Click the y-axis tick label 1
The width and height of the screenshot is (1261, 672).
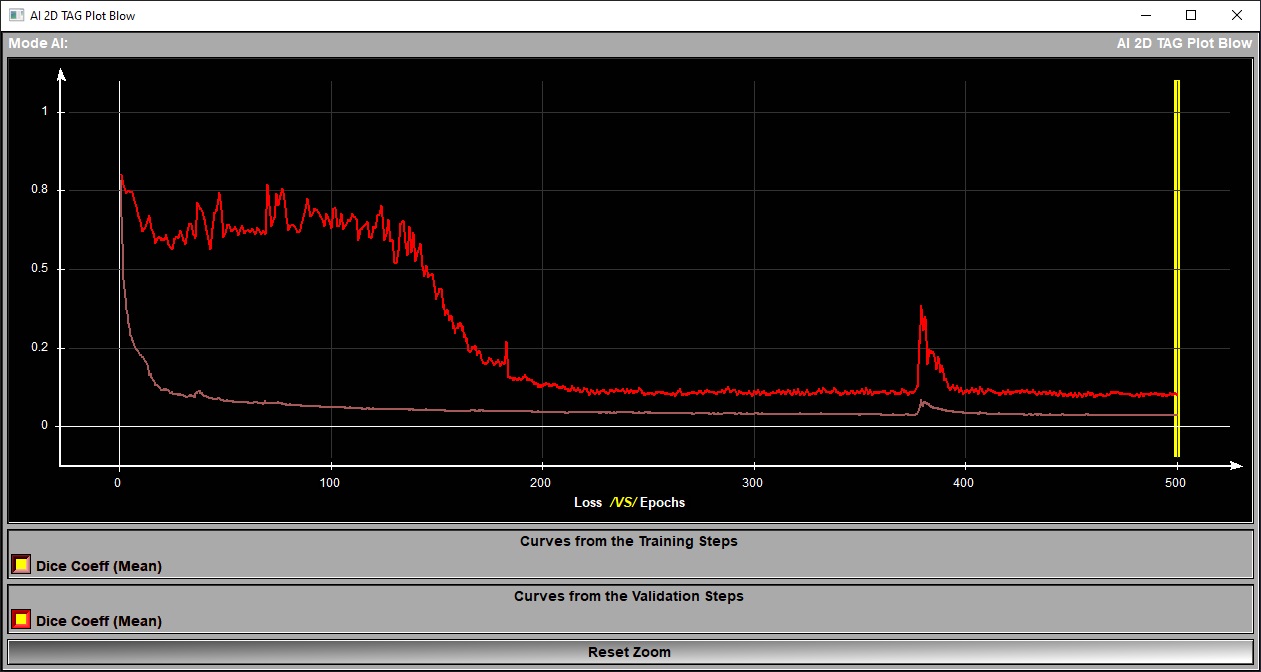coord(44,111)
